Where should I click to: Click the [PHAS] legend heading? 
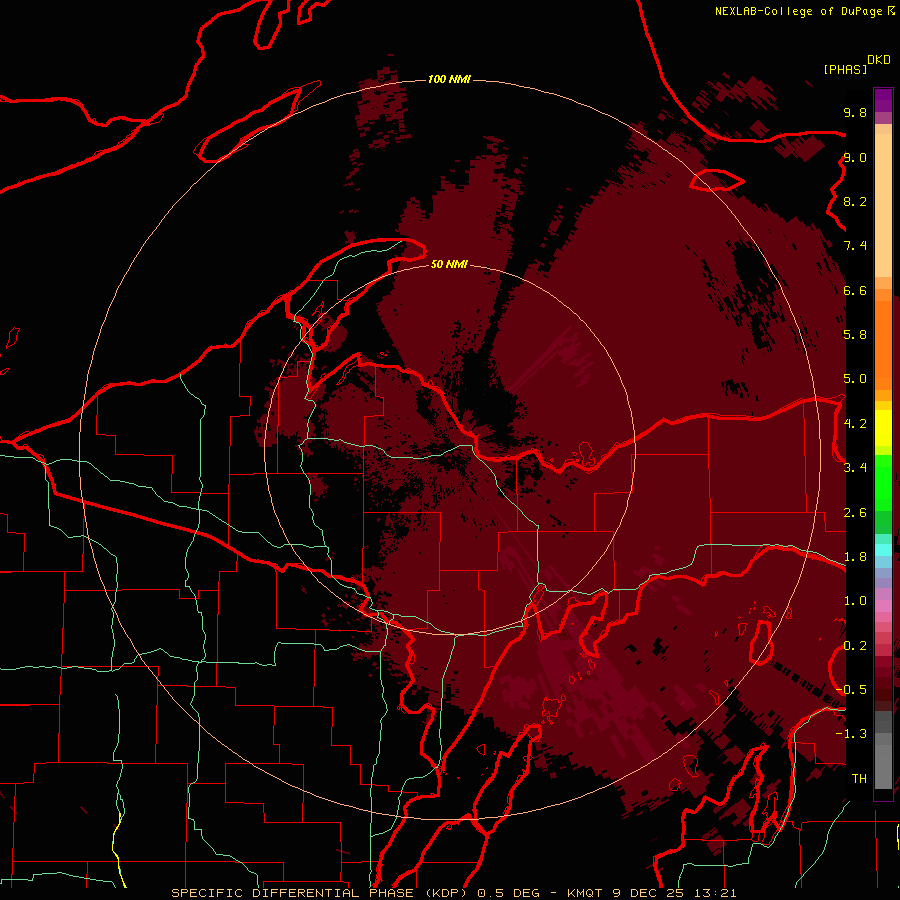tap(845, 69)
